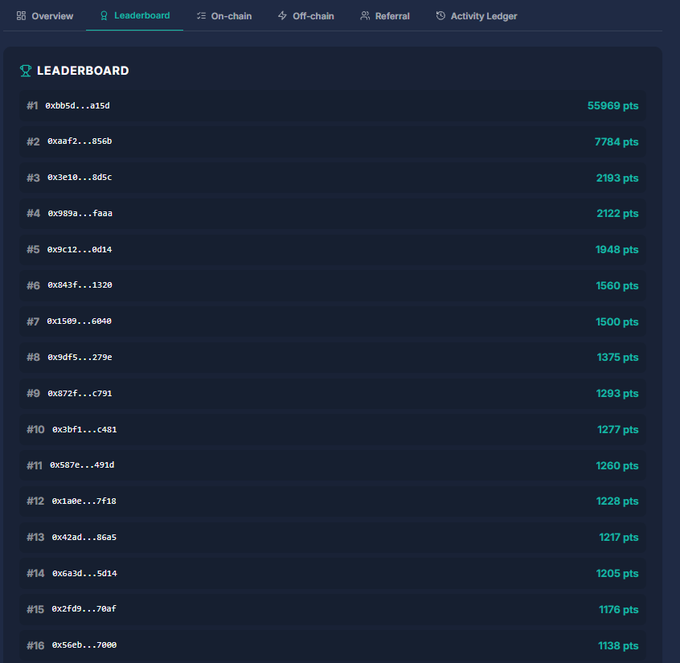Image resolution: width=680 pixels, height=663 pixels.
Task: Select address 0x9c12...0d14
Action: point(80,250)
